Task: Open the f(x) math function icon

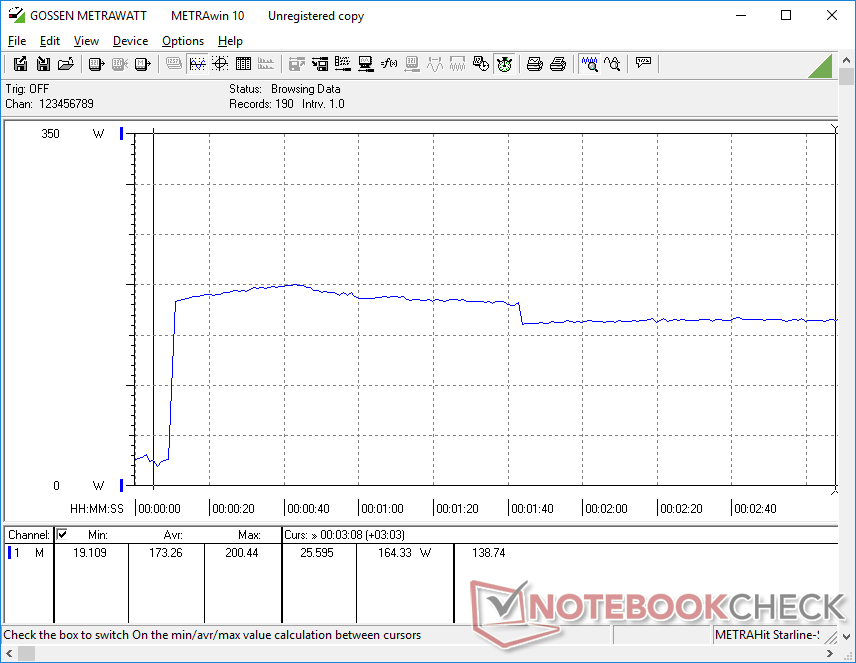Action: point(389,64)
